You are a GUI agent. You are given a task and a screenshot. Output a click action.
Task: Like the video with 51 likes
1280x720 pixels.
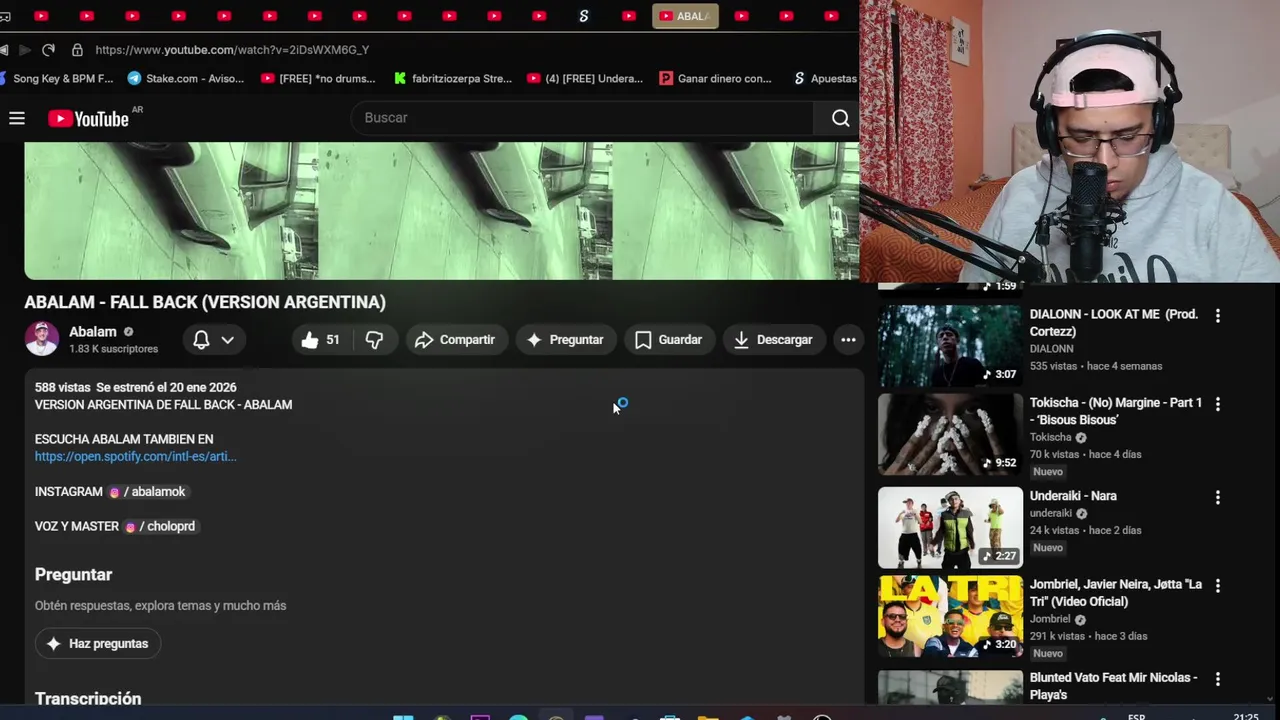tap(321, 340)
